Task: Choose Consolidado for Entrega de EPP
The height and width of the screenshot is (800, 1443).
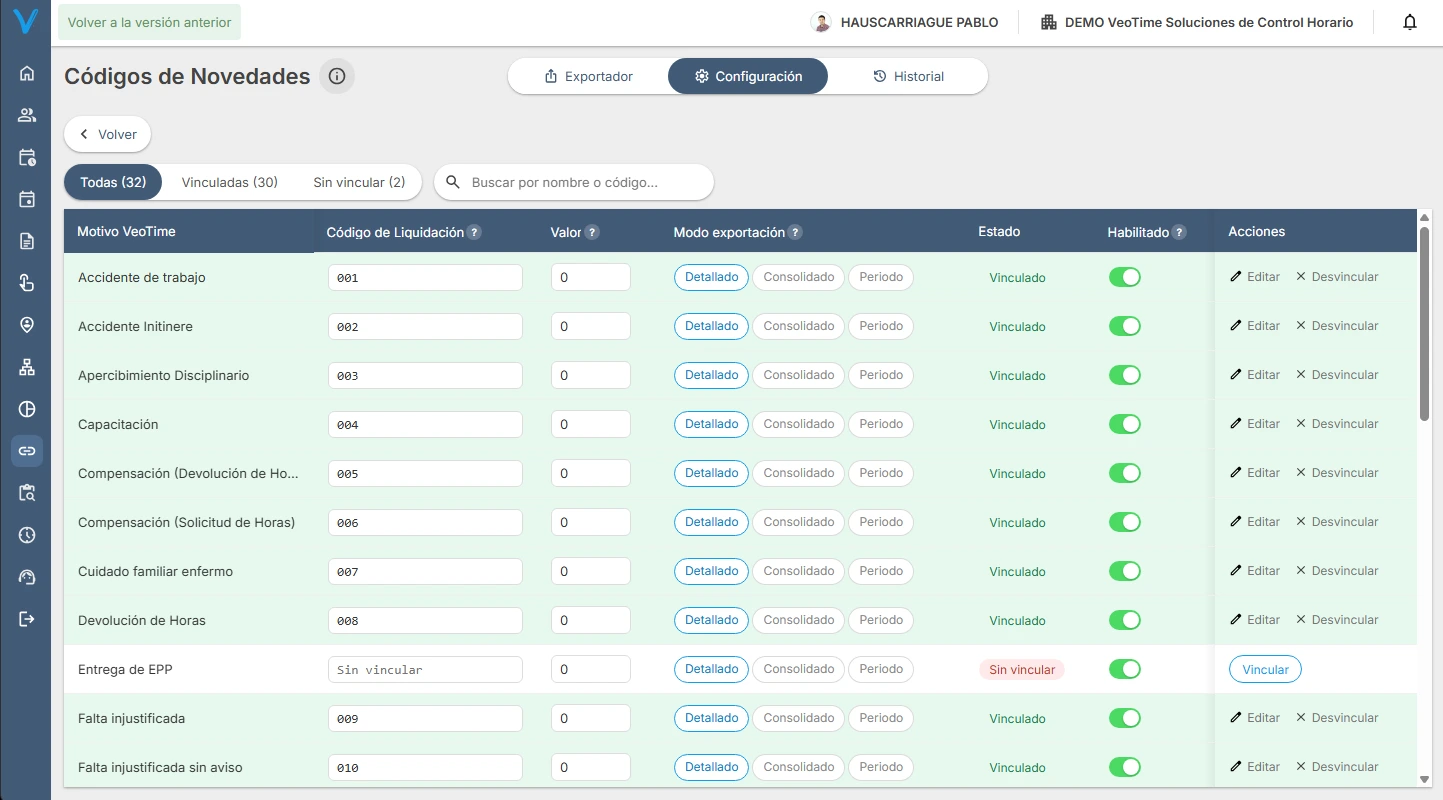Action: tap(798, 669)
